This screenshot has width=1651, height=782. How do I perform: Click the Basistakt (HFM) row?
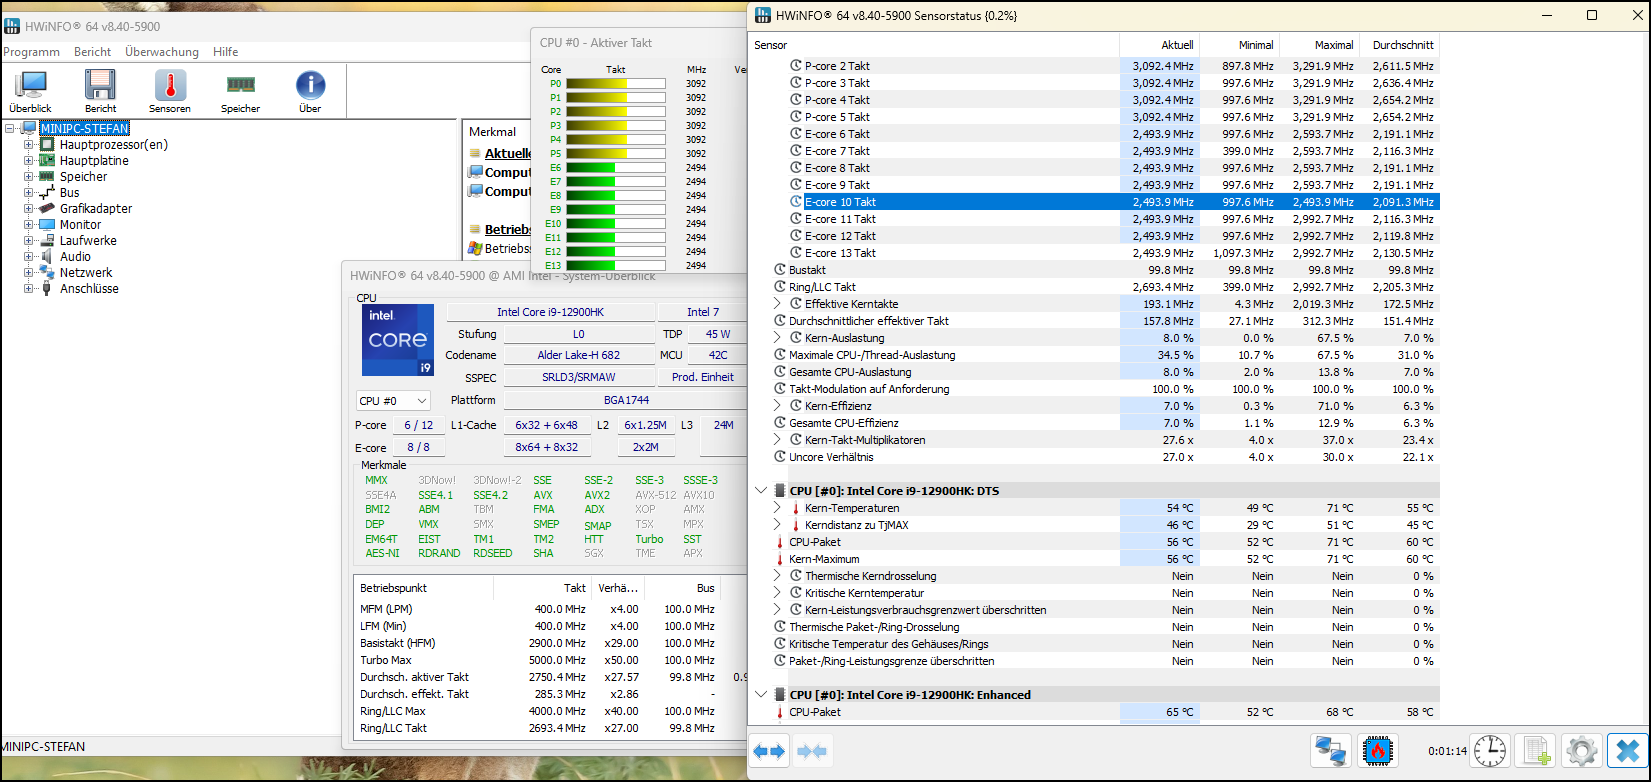coord(548,643)
